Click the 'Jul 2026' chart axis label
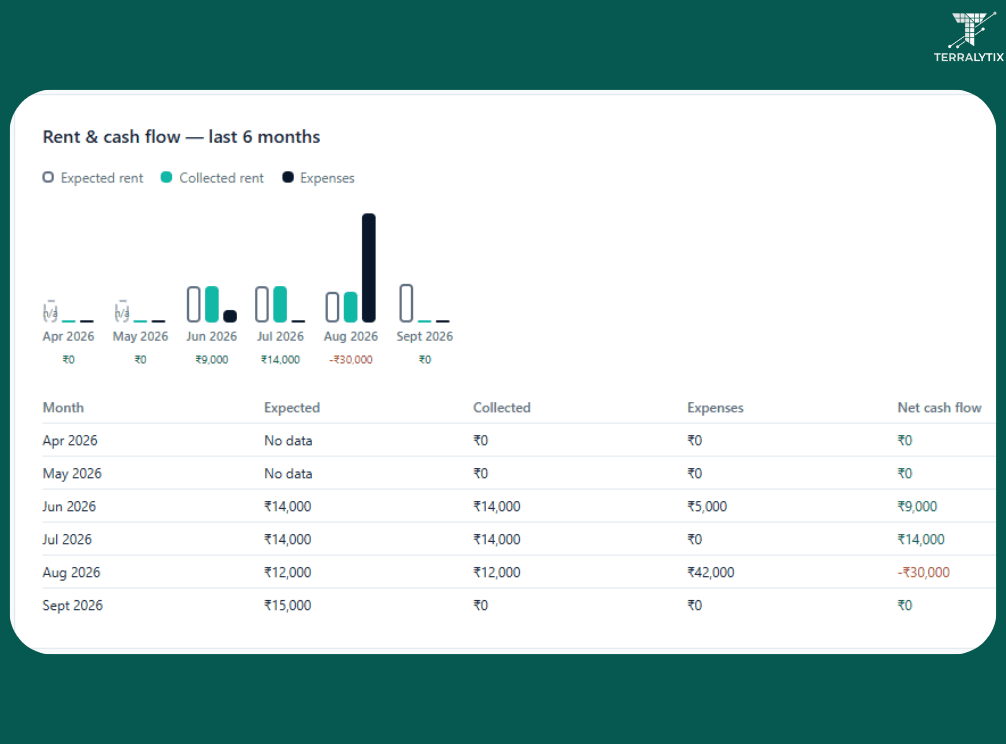This screenshot has width=1006, height=744. 280,336
